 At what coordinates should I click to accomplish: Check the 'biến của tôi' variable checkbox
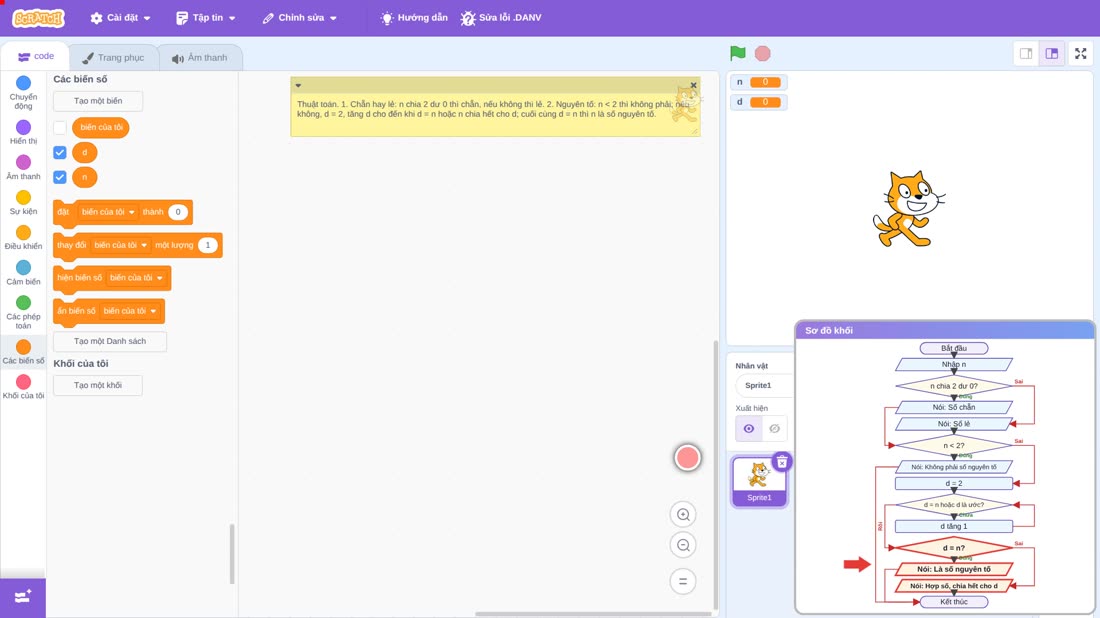[60, 128]
